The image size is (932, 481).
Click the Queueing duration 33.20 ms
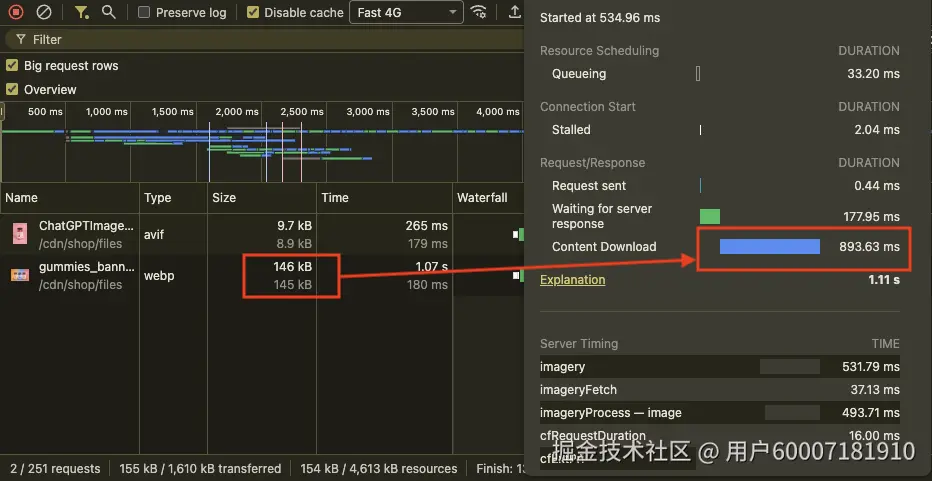[873, 74]
